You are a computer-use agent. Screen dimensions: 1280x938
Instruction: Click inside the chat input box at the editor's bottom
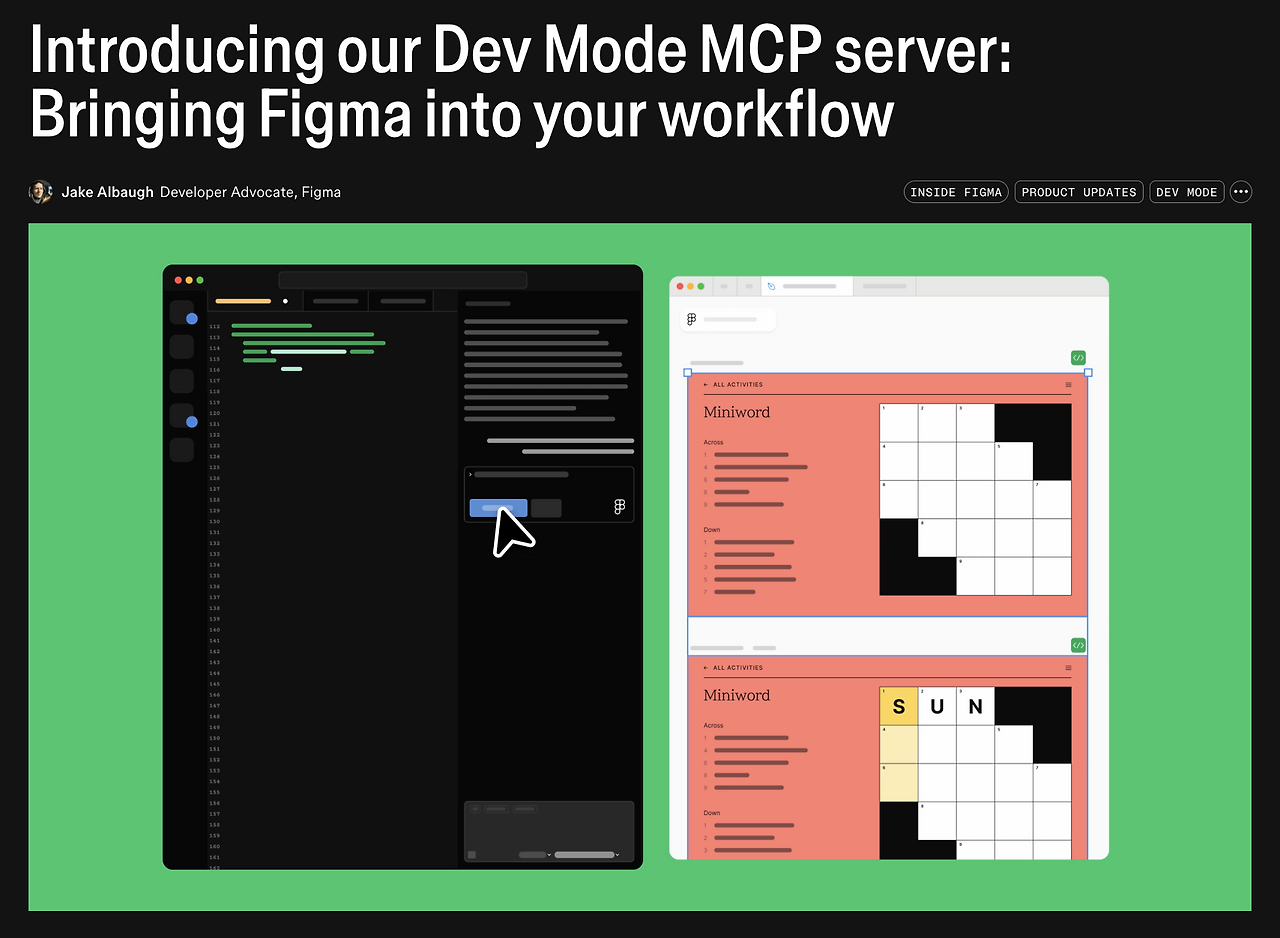(x=549, y=831)
